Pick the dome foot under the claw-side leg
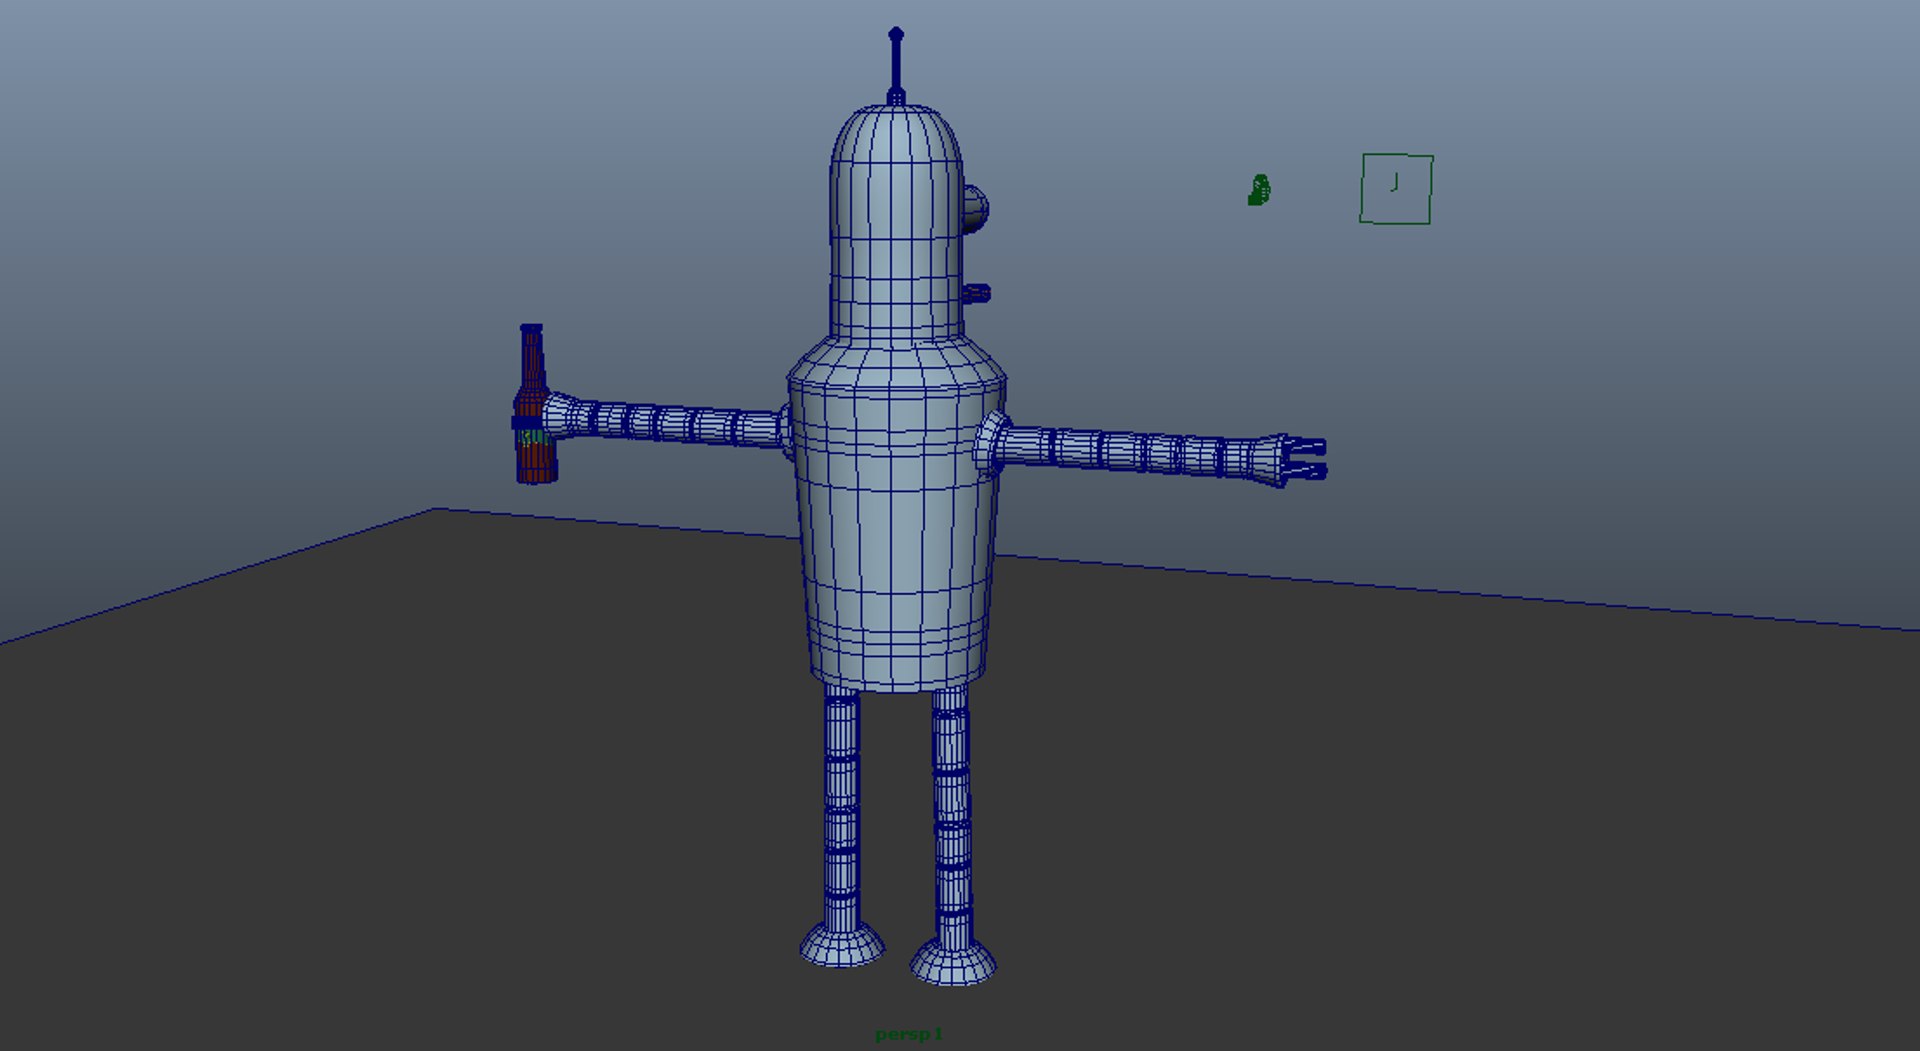The height and width of the screenshot is (1051, 1920). pos(953,961)
